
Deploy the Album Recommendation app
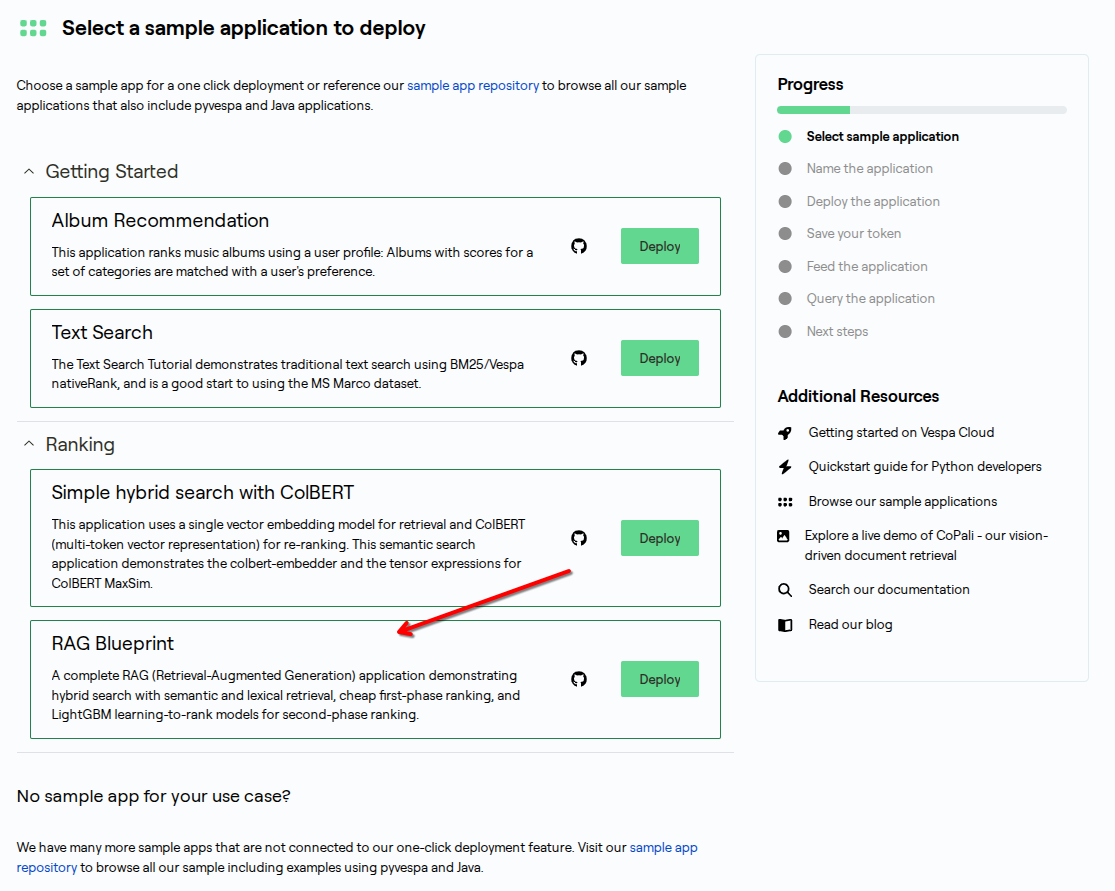click(659, 246)
